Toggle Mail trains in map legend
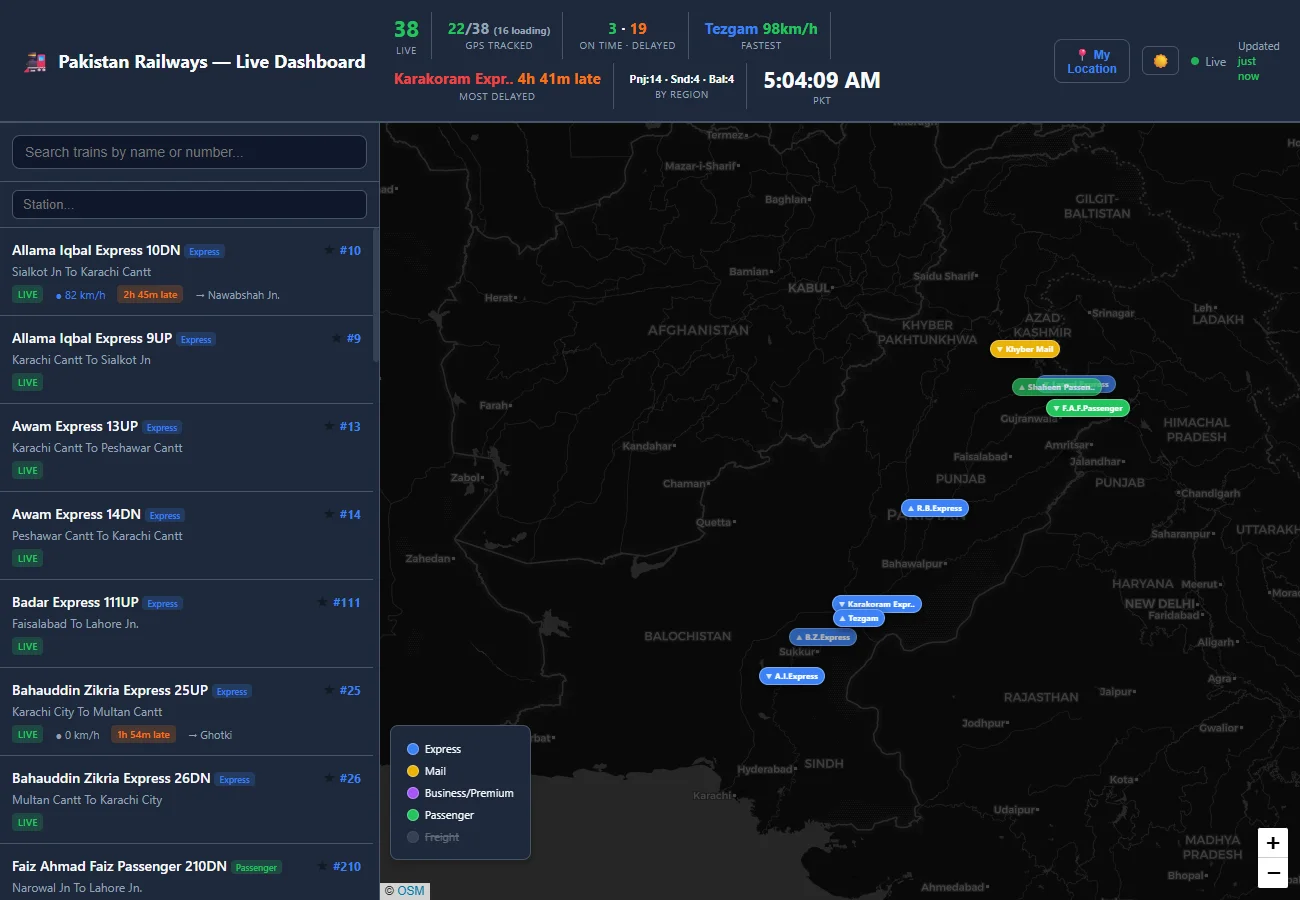 pos(426,771)
